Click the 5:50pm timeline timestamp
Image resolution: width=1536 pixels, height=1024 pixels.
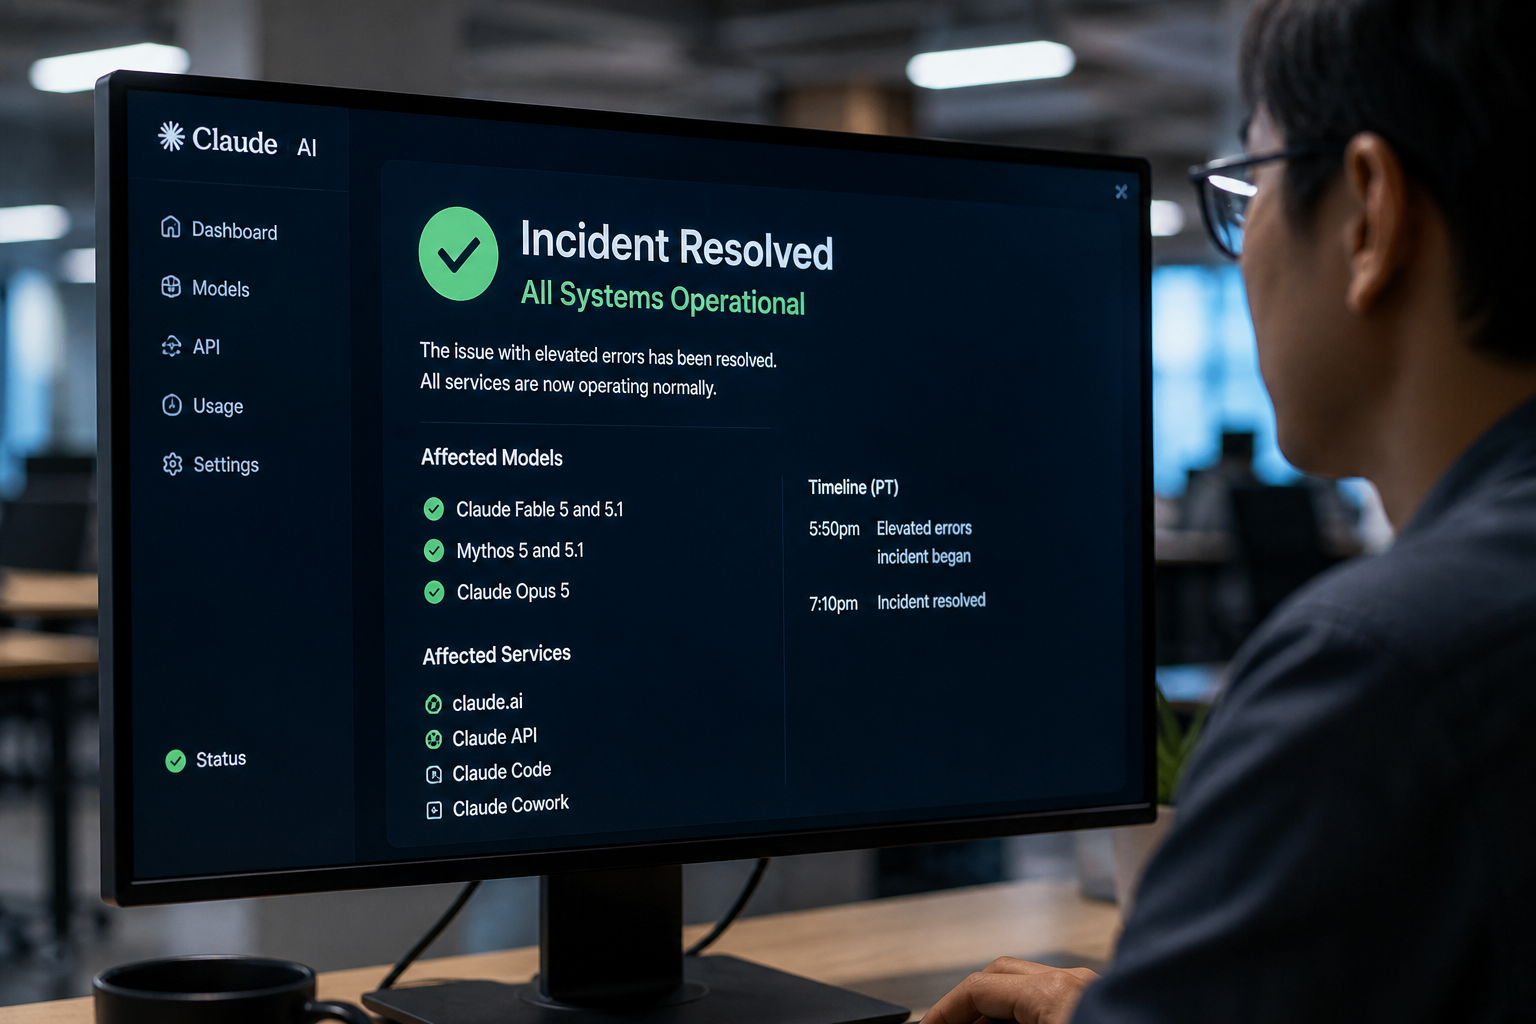pos(834,529)
